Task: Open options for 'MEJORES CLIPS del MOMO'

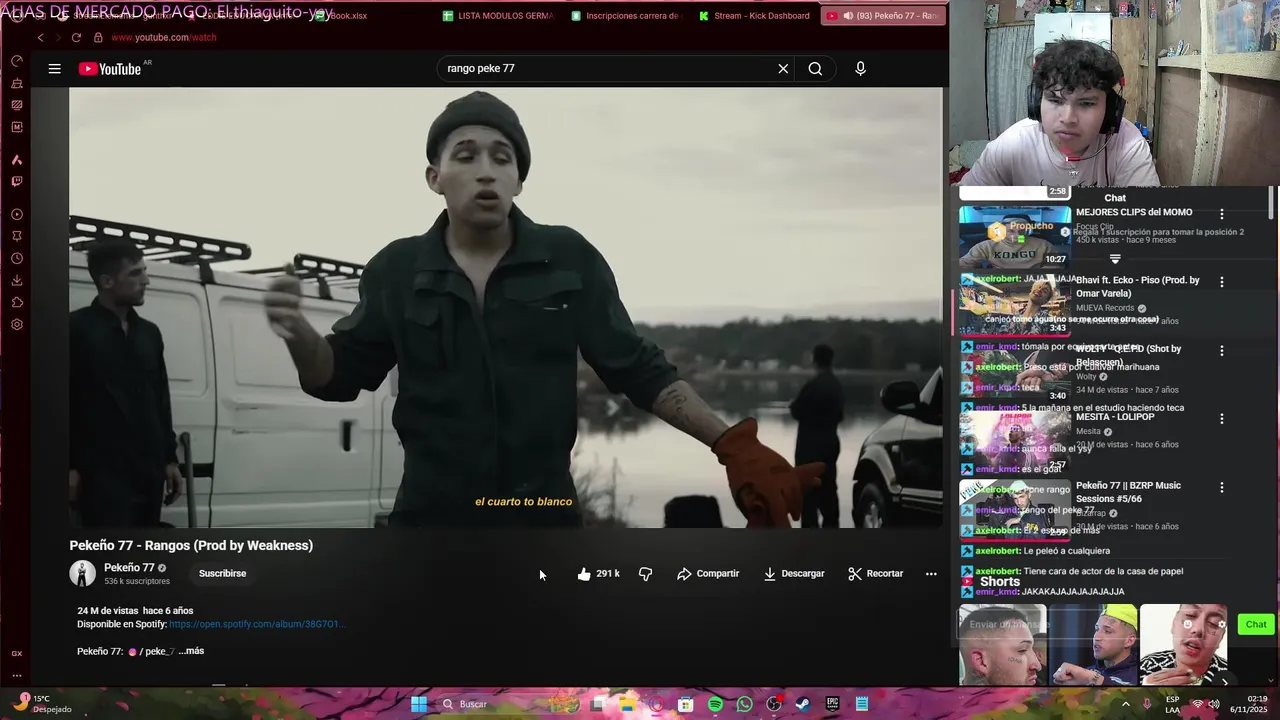Action: [x=1221, y=214]
